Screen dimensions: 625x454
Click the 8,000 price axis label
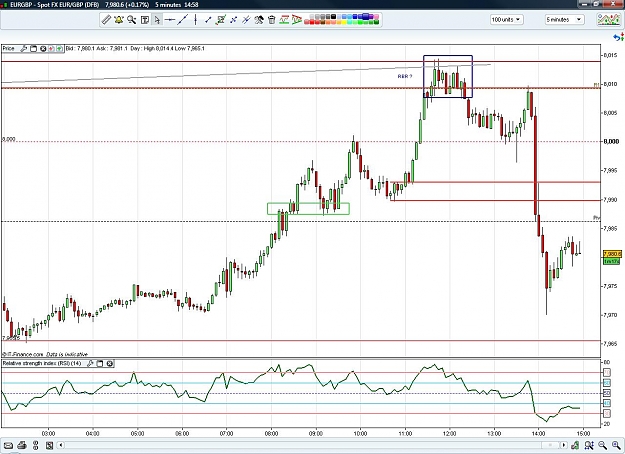tap(611, 142)
